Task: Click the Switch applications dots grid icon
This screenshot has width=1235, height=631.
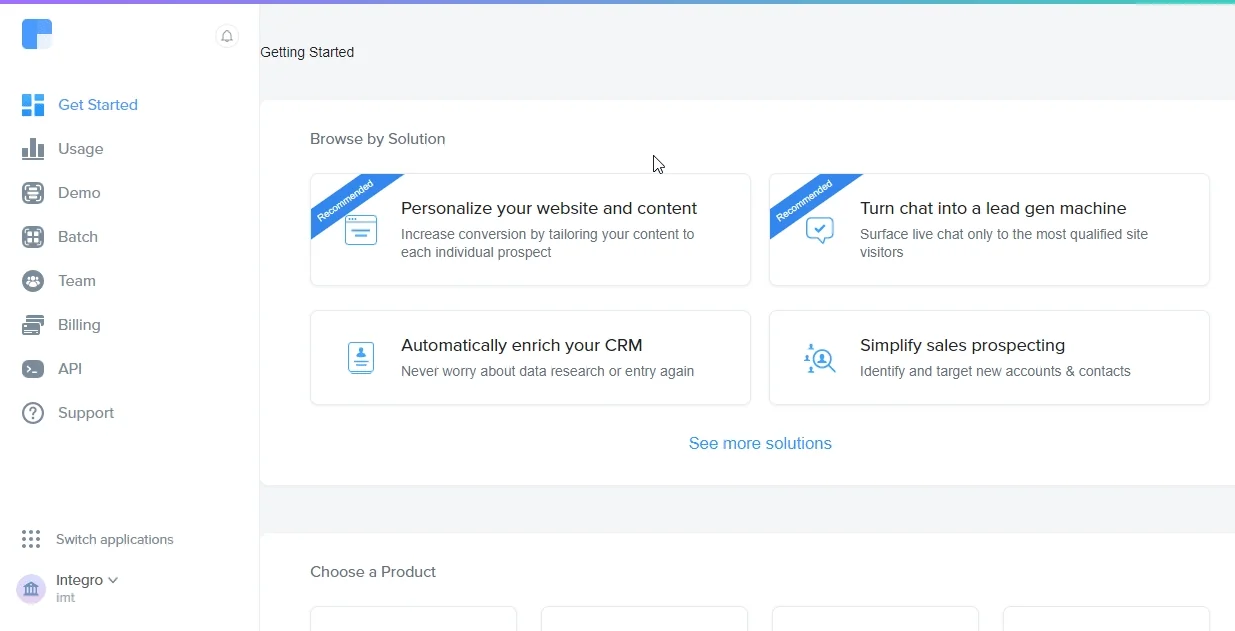Action: (x=31, y=539)
